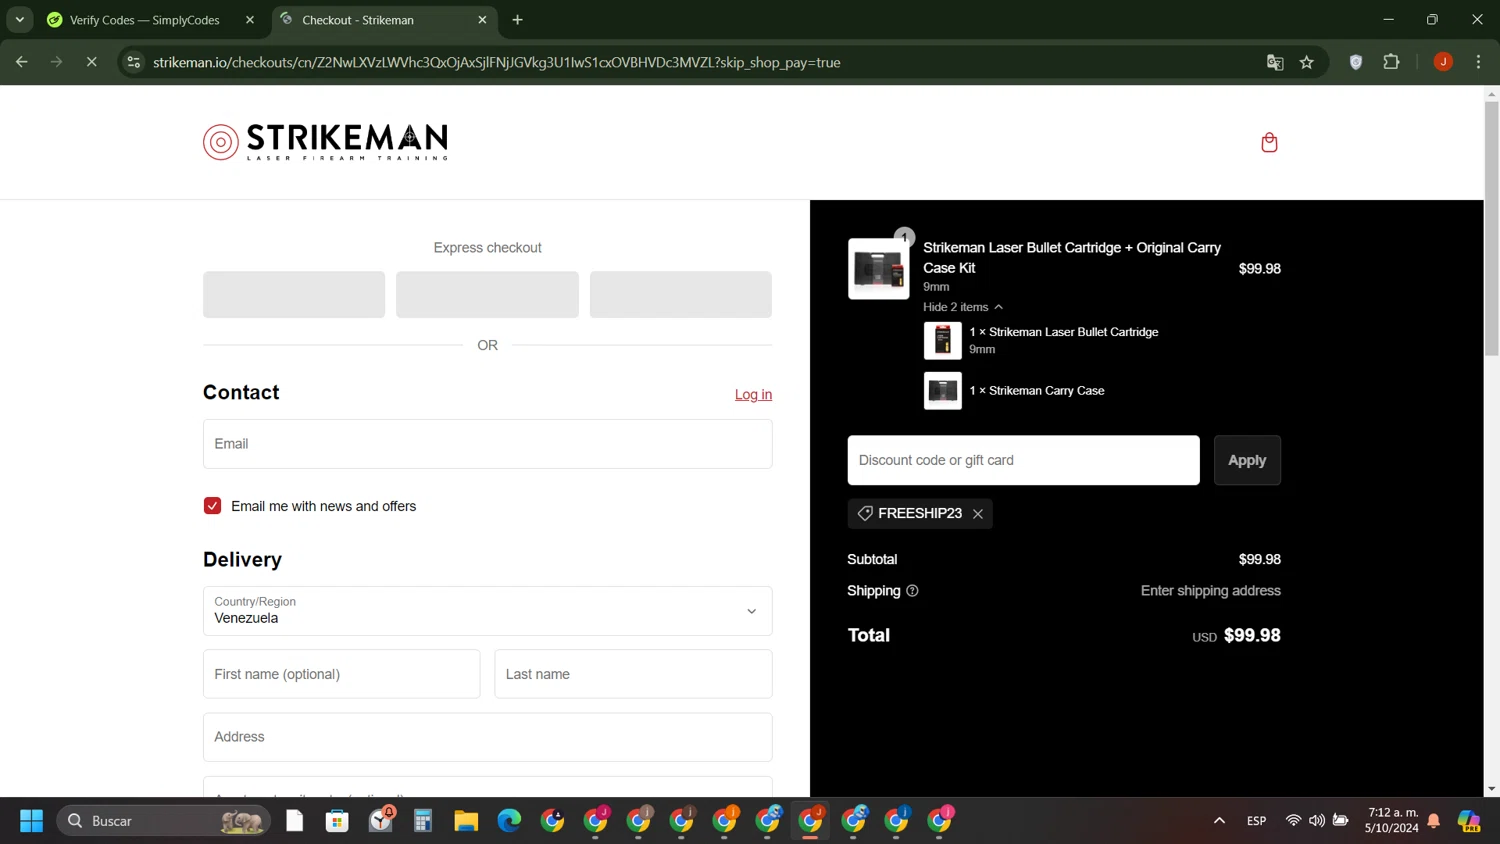
Task: Show hidden system tray icons
Action: [x=1219, y=821]
